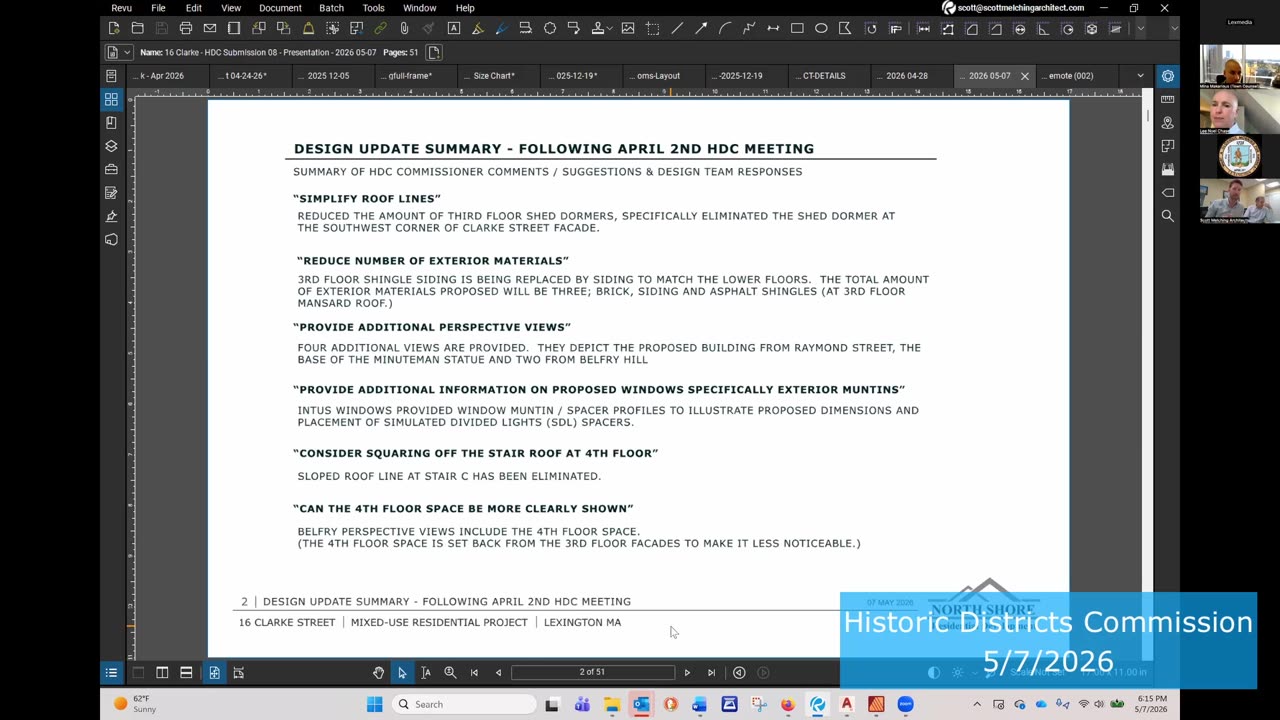Open the Thumbnails panel in left sidebar
This screenshot has width=1280, height=720.
pos(111,99)
